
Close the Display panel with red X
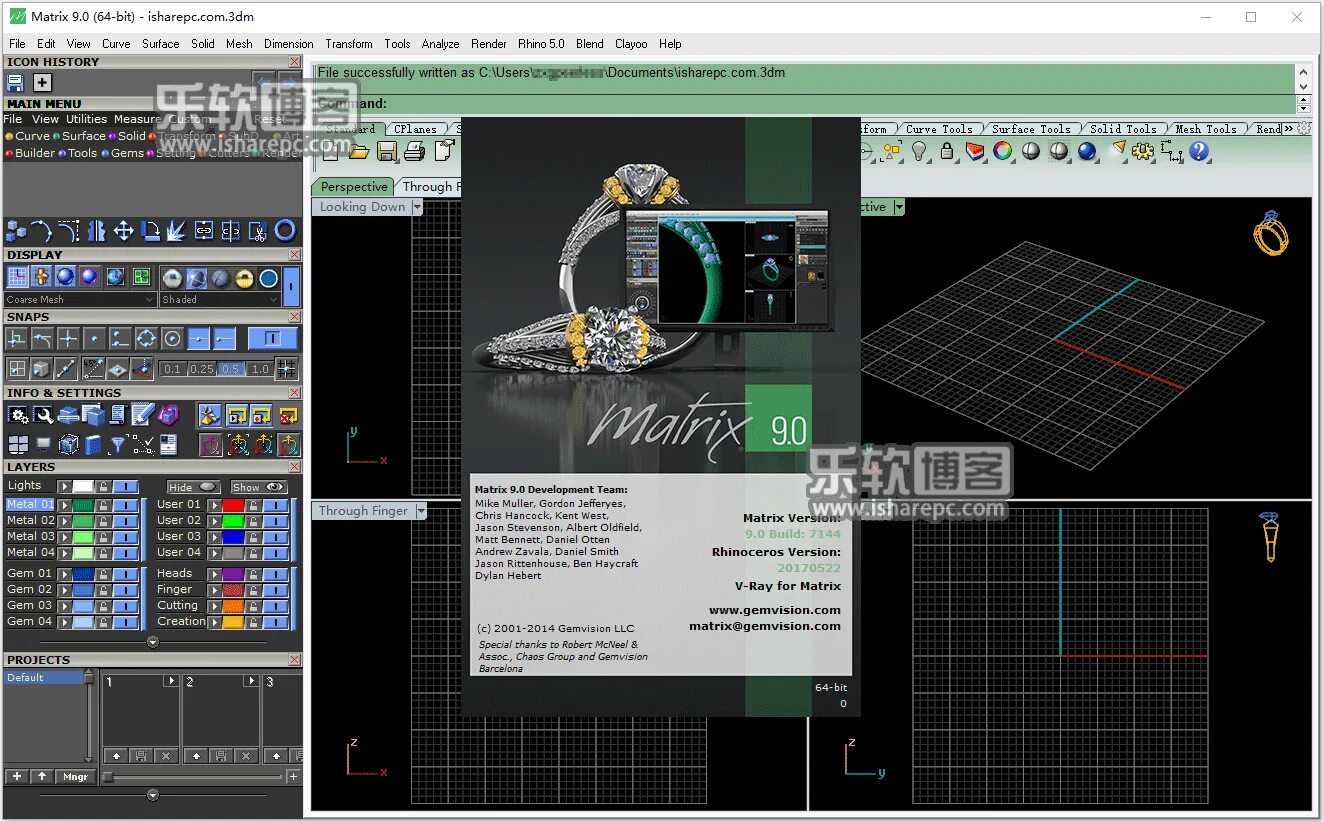[294, 255]
